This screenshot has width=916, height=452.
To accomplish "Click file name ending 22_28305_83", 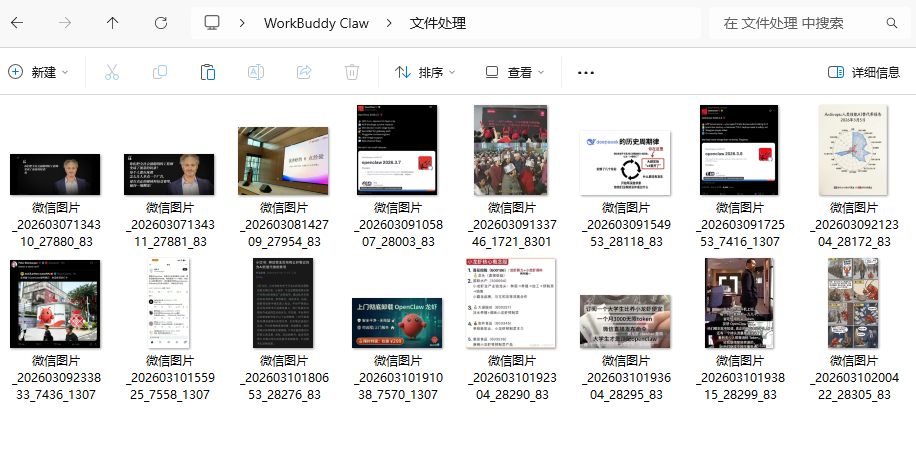I will (x=853, y=378).
